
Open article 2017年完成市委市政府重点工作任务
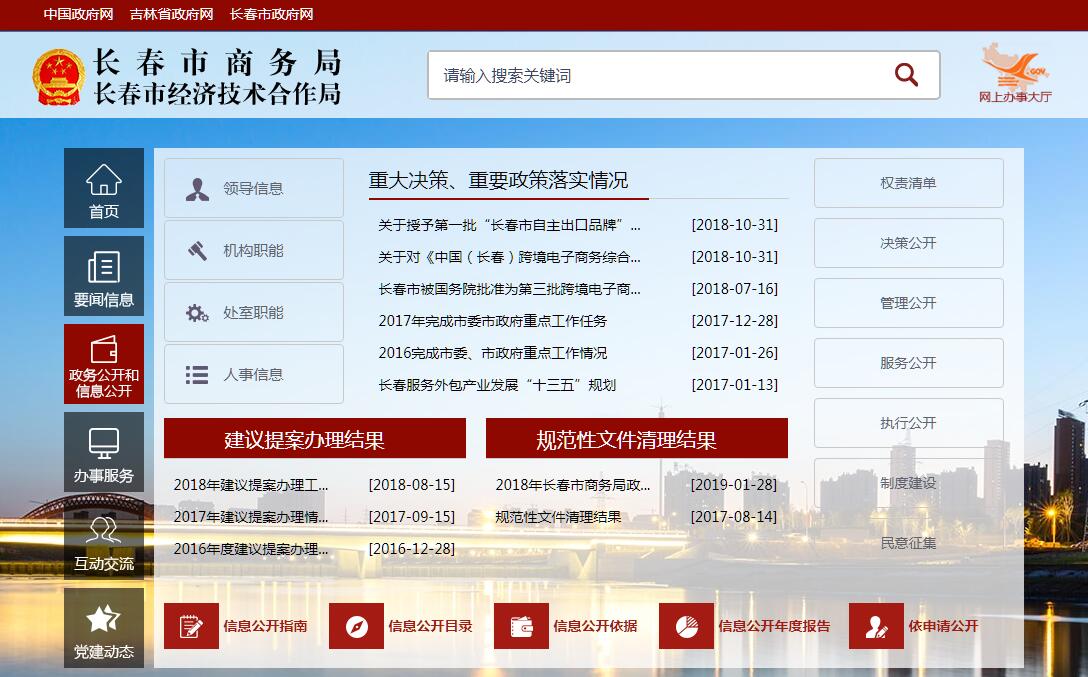(493, 321)
